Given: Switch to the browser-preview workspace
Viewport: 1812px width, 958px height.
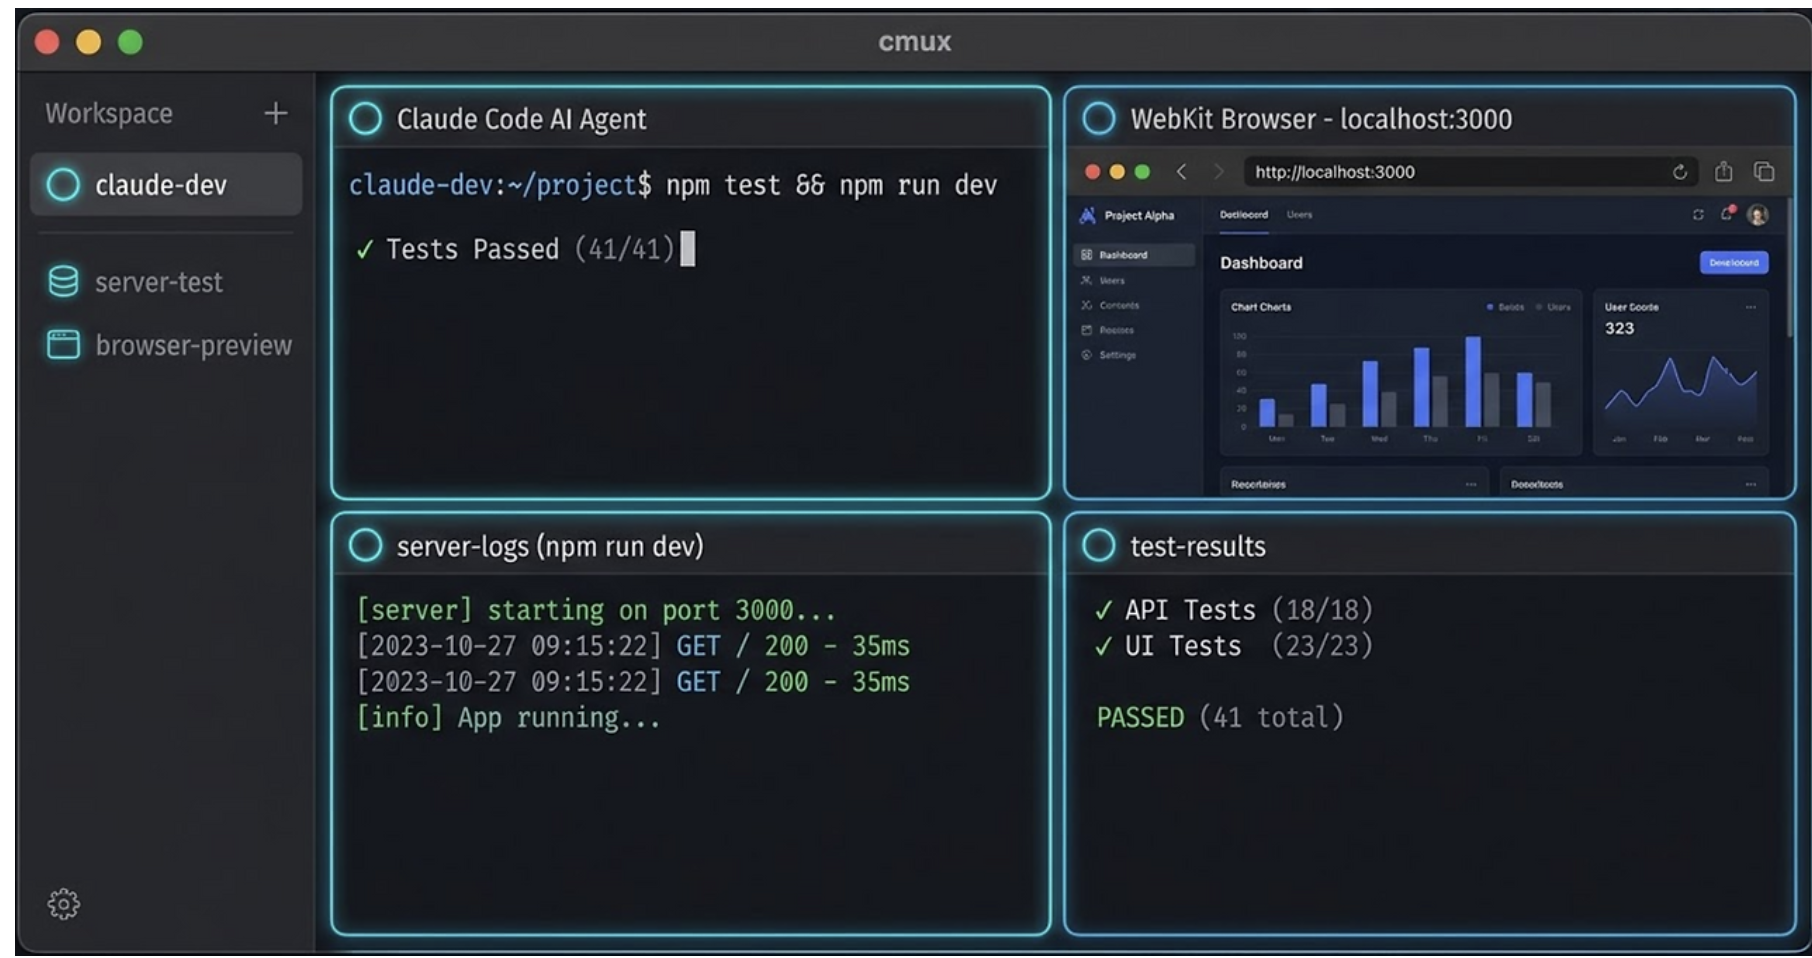Looking at the screenshot, I should tap(169, 345).
